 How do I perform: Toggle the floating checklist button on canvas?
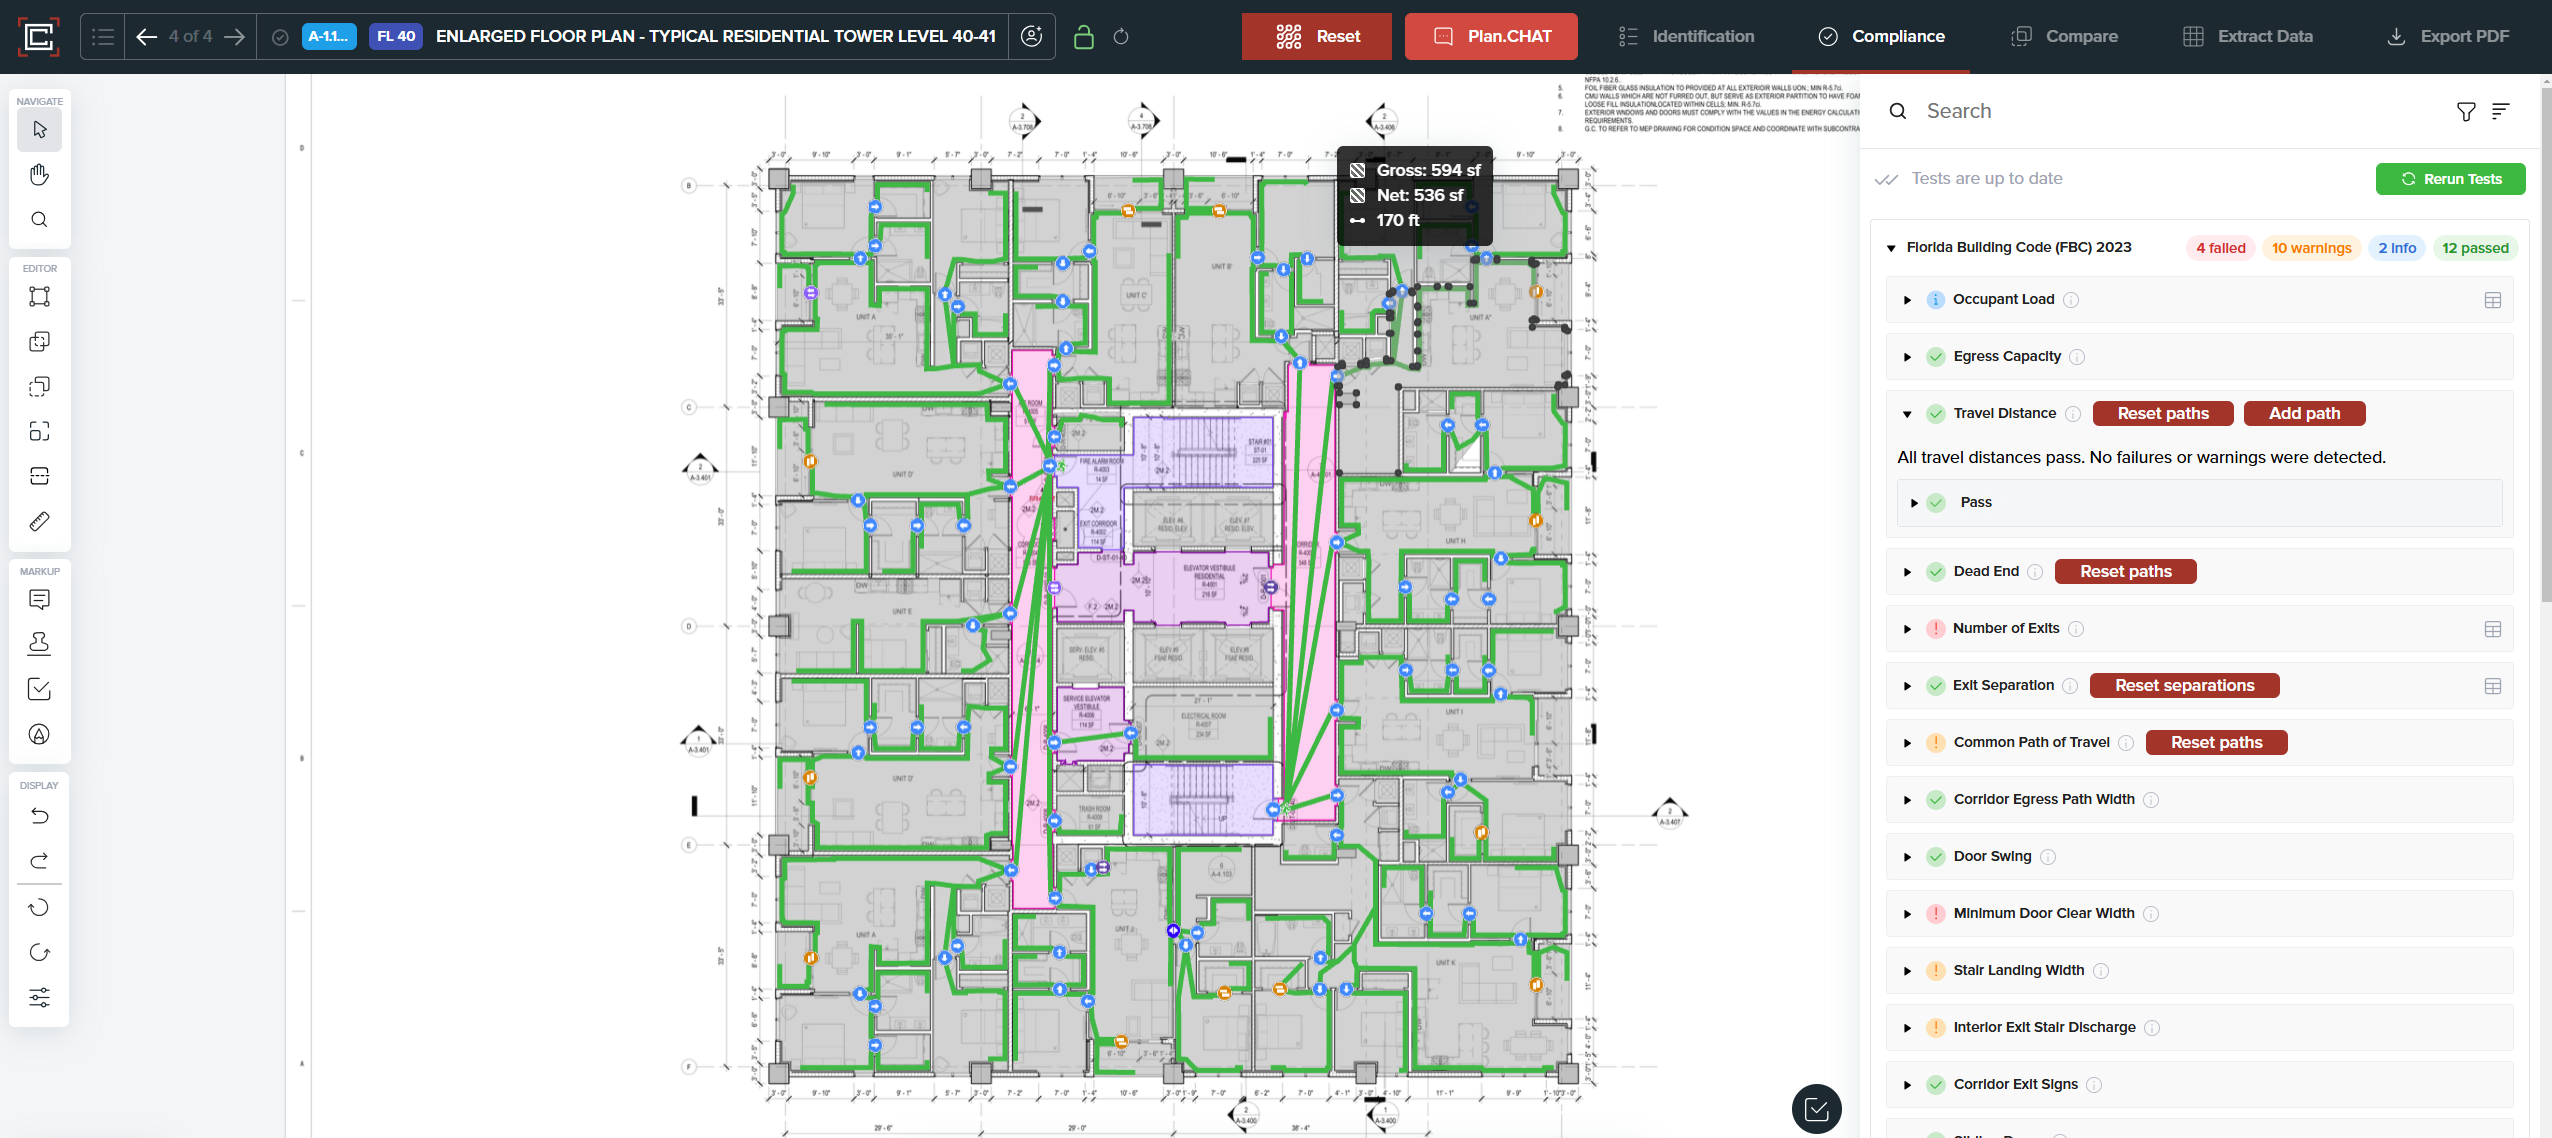pyautogui.click(x=1816, y=1108)
